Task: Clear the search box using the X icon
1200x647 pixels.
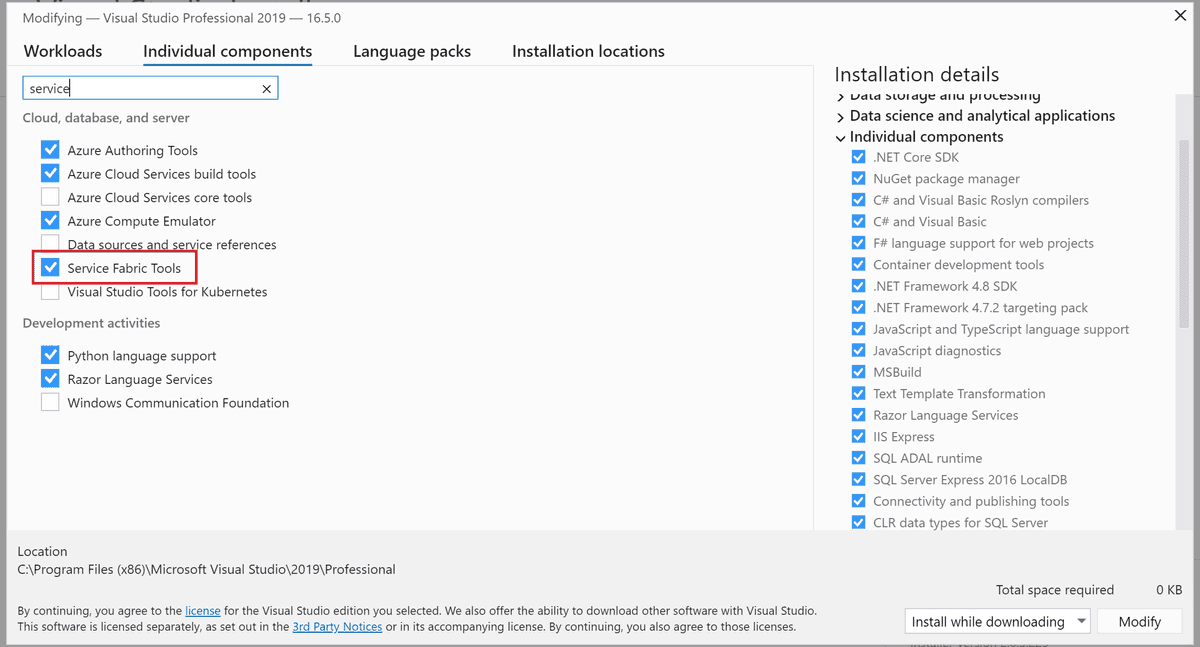Action: click(266, 88)
